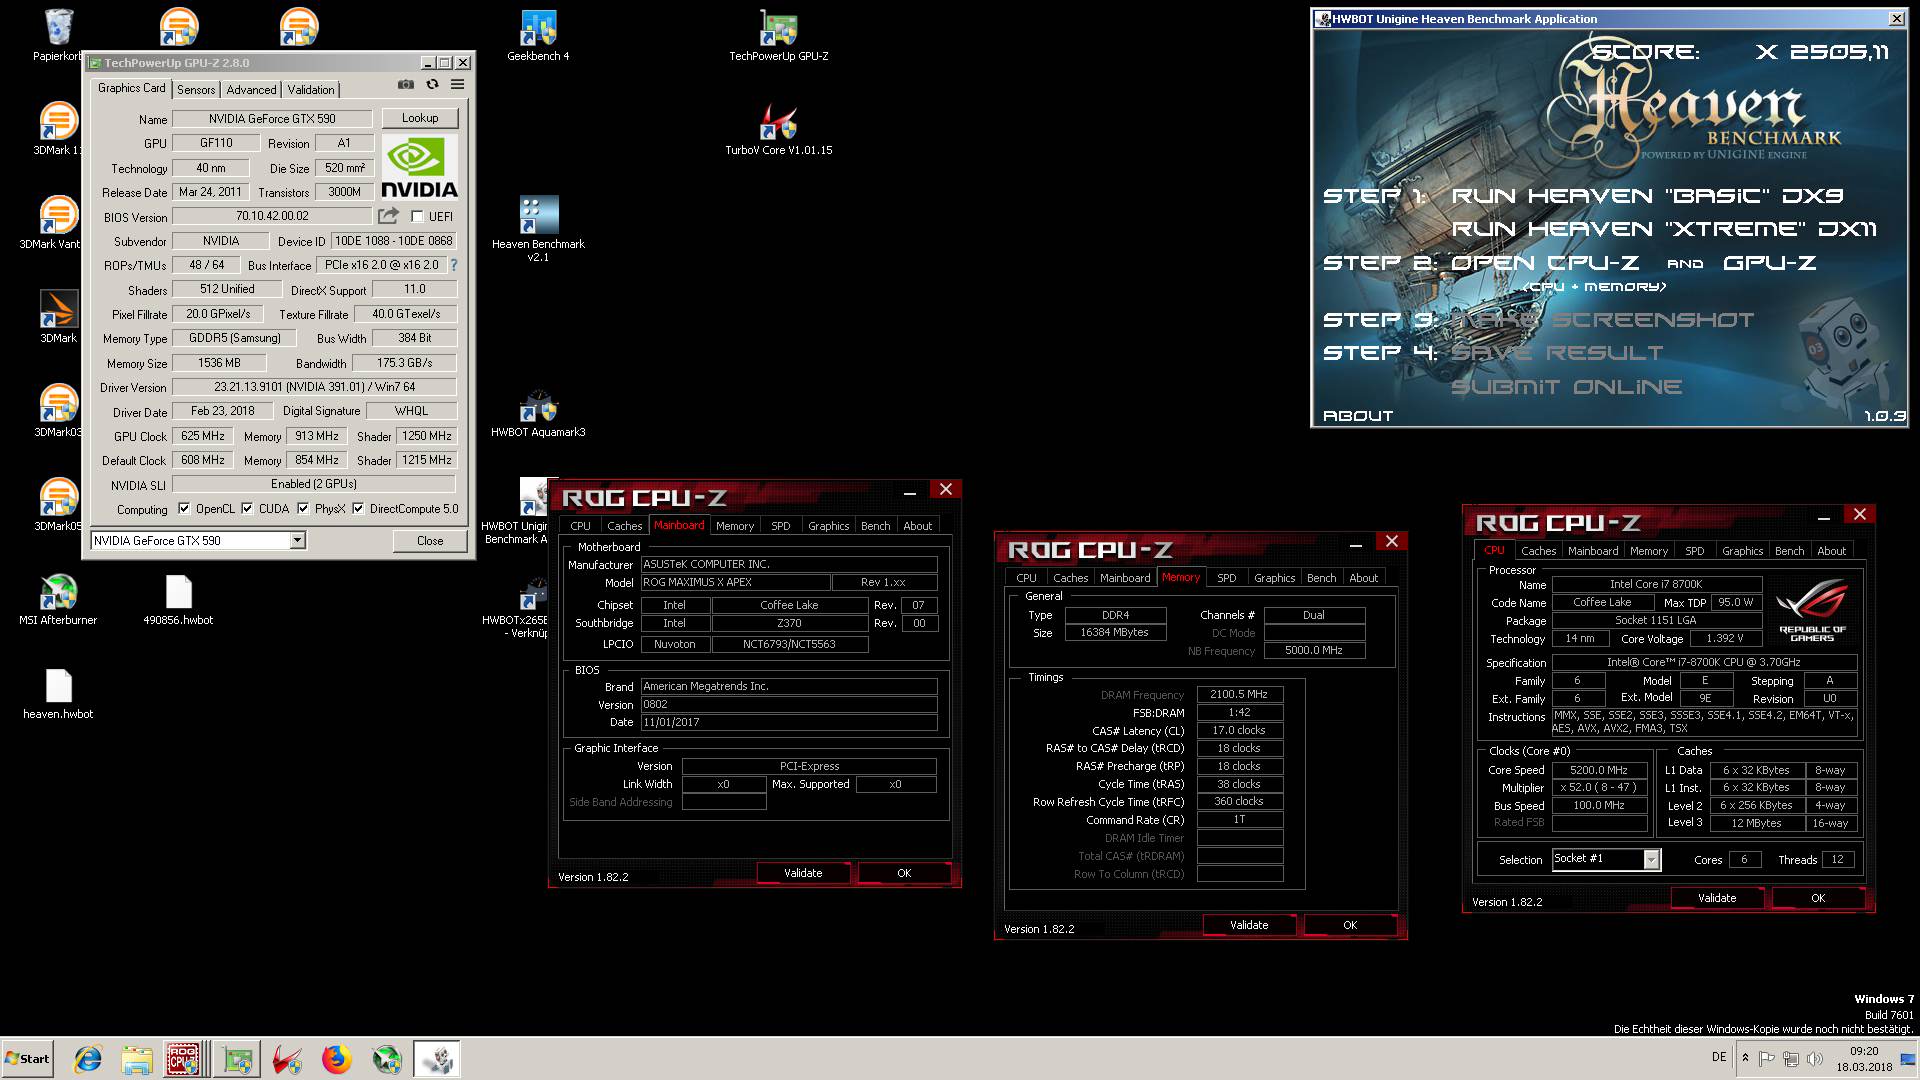Click the Close button in GPU-Z
This screenshot has width=1920, height=1080.
[x=430, y=540]
